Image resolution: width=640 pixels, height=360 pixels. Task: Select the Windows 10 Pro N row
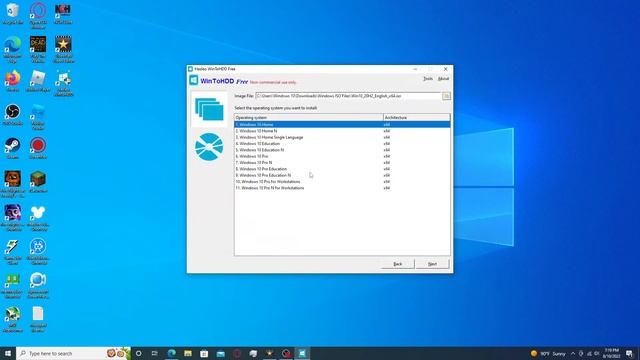click(342, 162)
